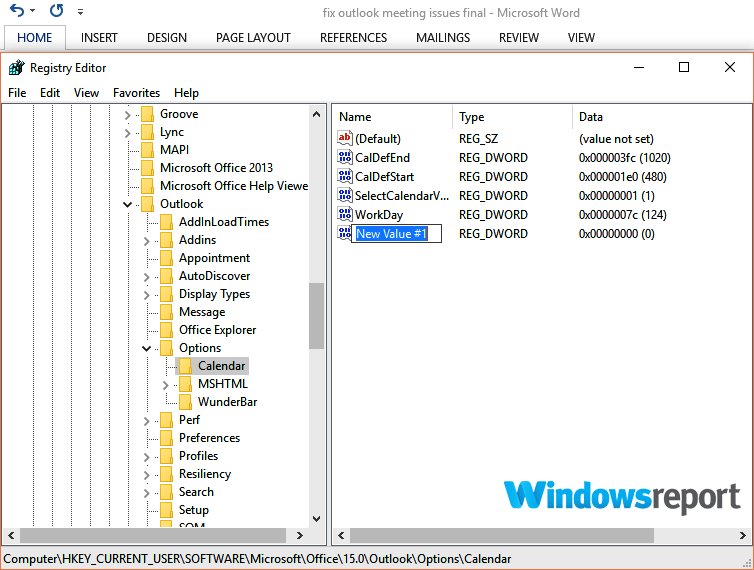This screenshot has height=570, width=754.
Task: Expand the Profiles tree node
Action: click(147, 457)
